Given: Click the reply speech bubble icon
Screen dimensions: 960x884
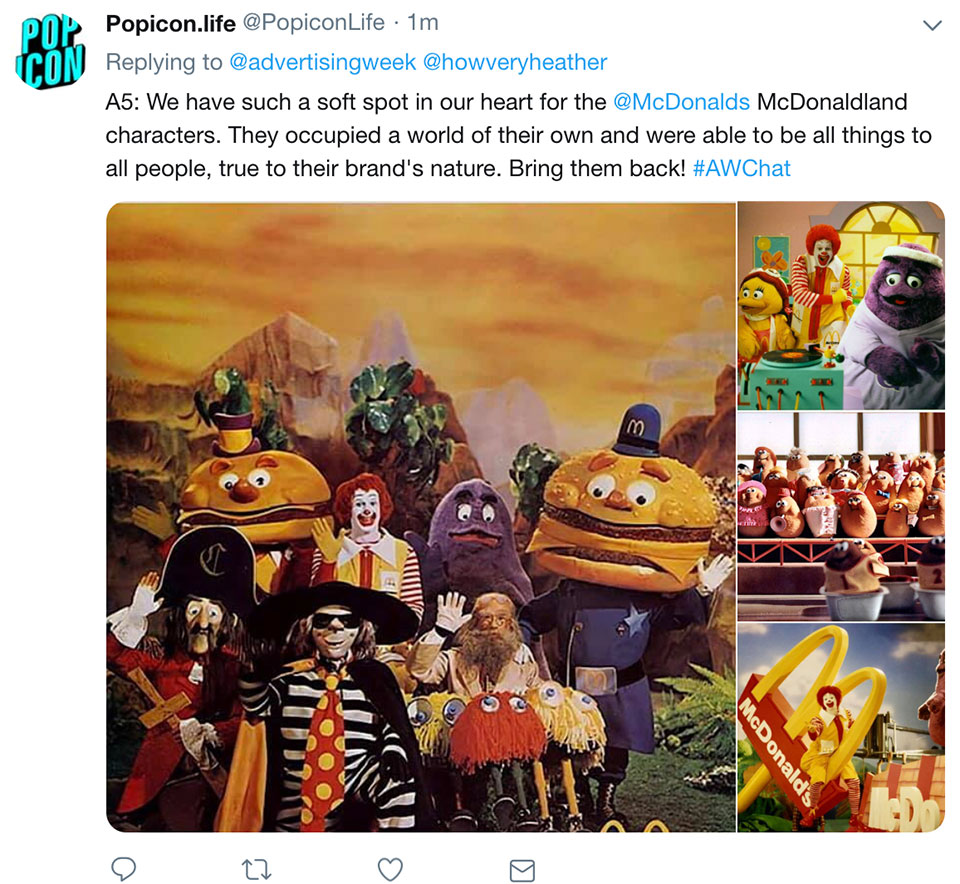Looking at the screenshot, I should [x=123, y=869].
